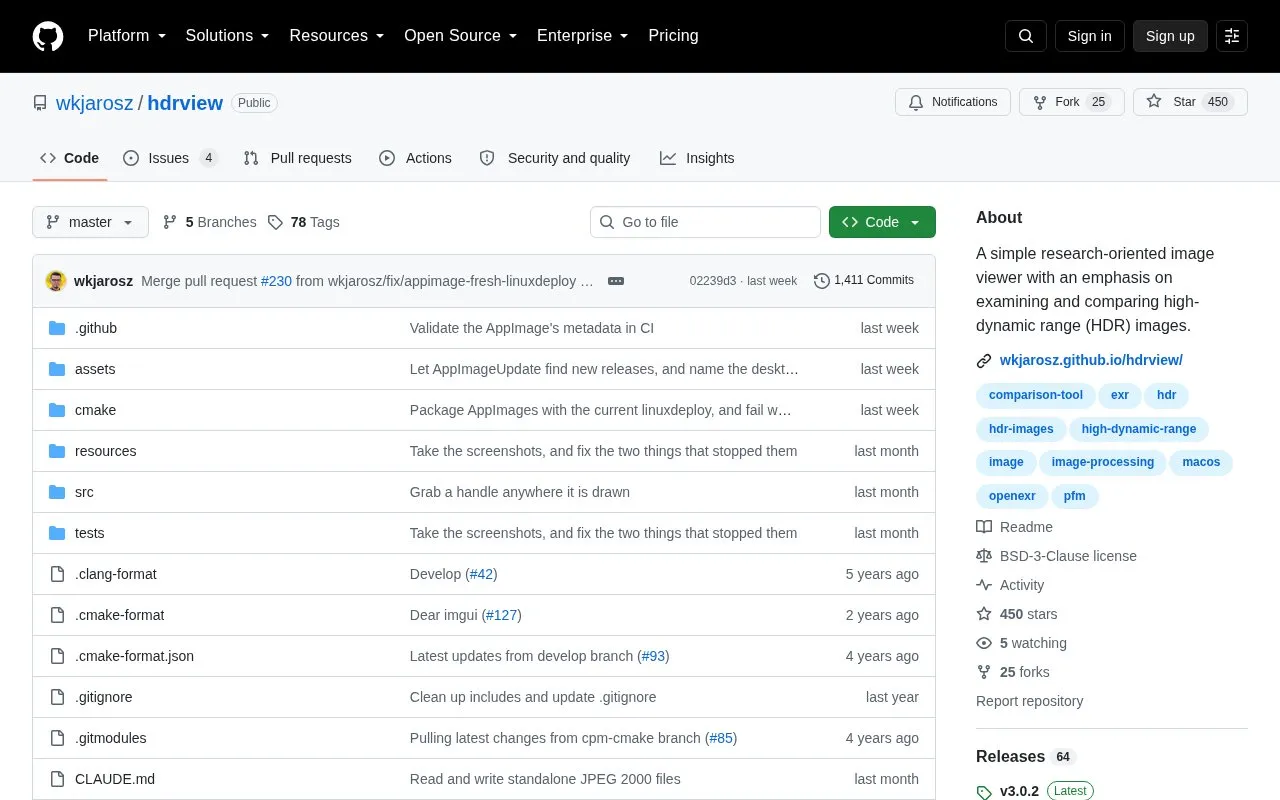The width and height of the screenshot is (1280, 800).
Task: Click wkjarosz avatar in latest commit row
Action: point(56,281)
